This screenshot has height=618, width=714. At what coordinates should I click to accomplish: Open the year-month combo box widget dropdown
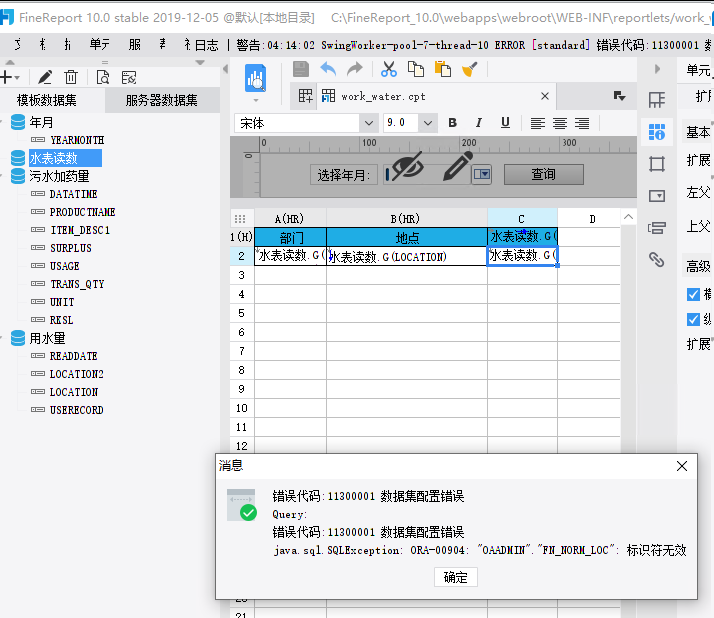(x=482, y=174)
